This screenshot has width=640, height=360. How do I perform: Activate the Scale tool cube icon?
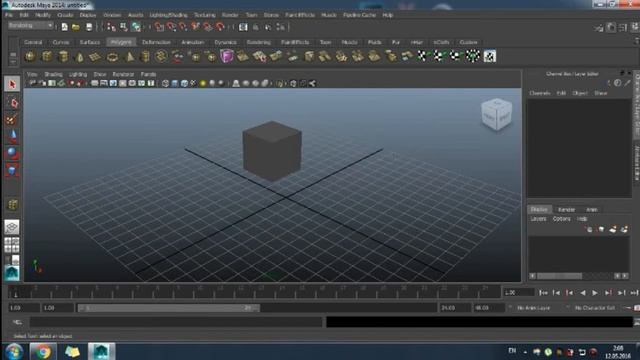pyautogui.click(x=12, y=170)
